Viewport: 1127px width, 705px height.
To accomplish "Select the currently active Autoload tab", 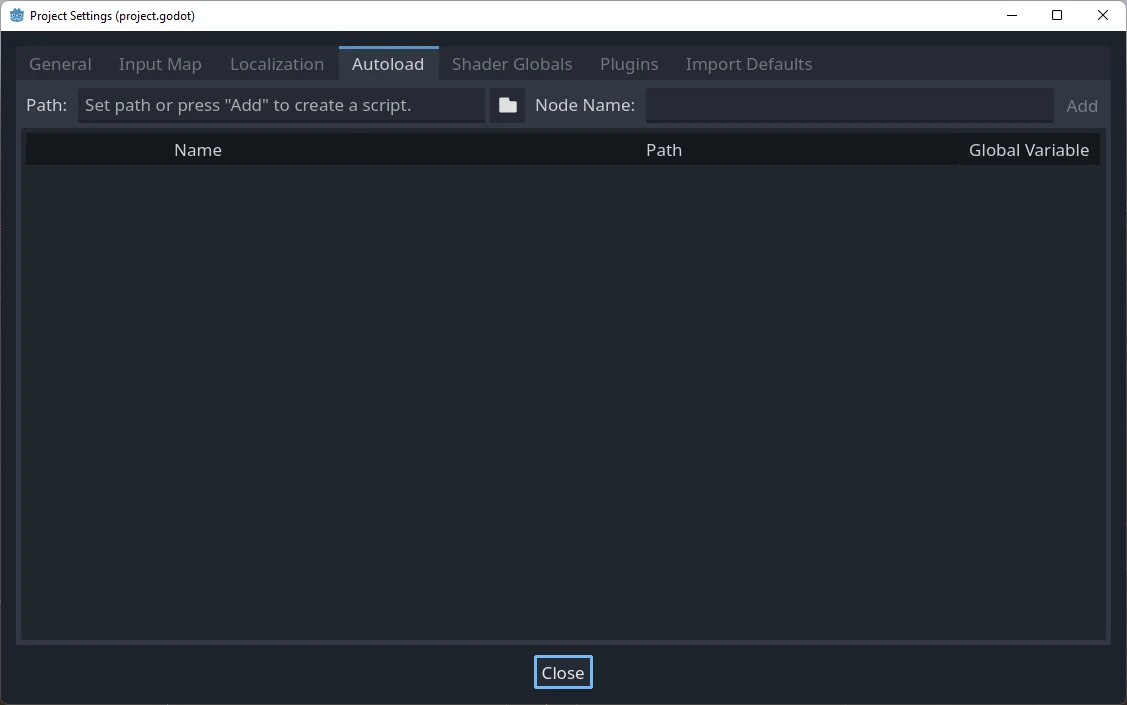I will [x=388, y=63].
